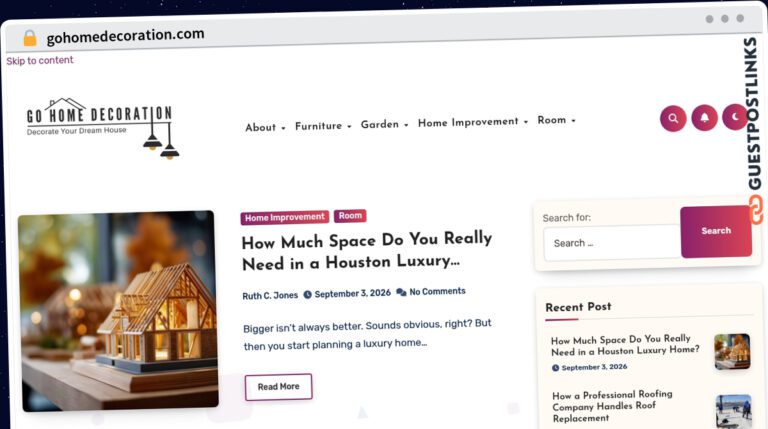Open the wooden house model featured image

click(x=118, y=311)
